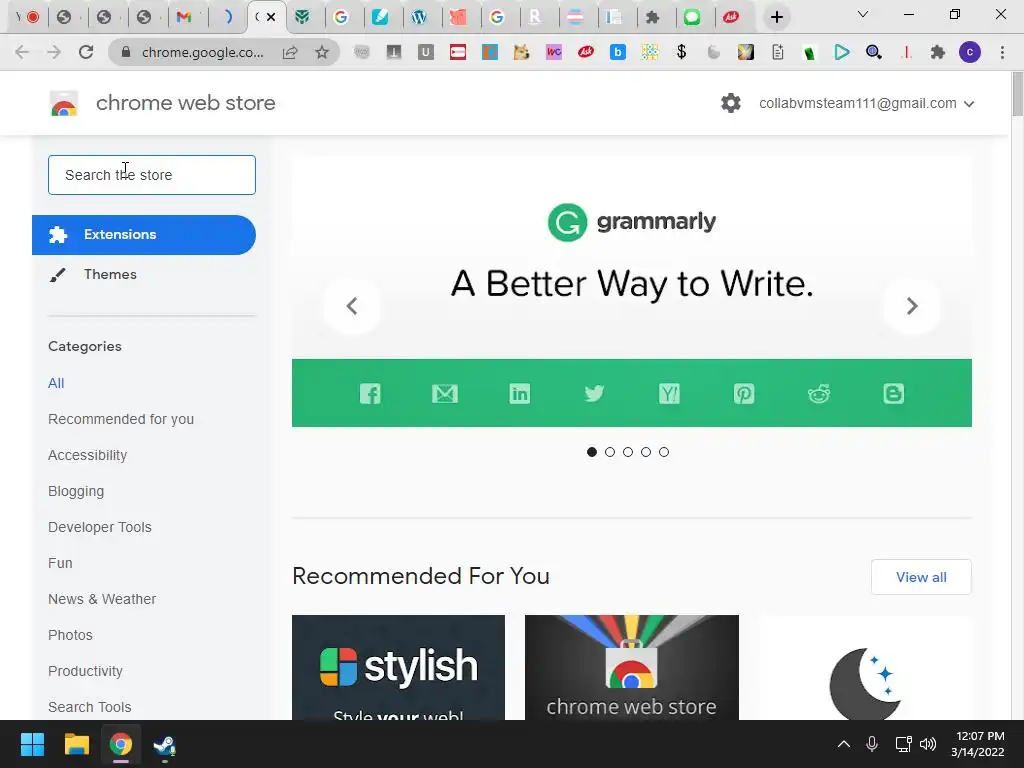The image size is (1024, 768).
Task: Switch to the WordPress tab
Action: coord(419,17)
